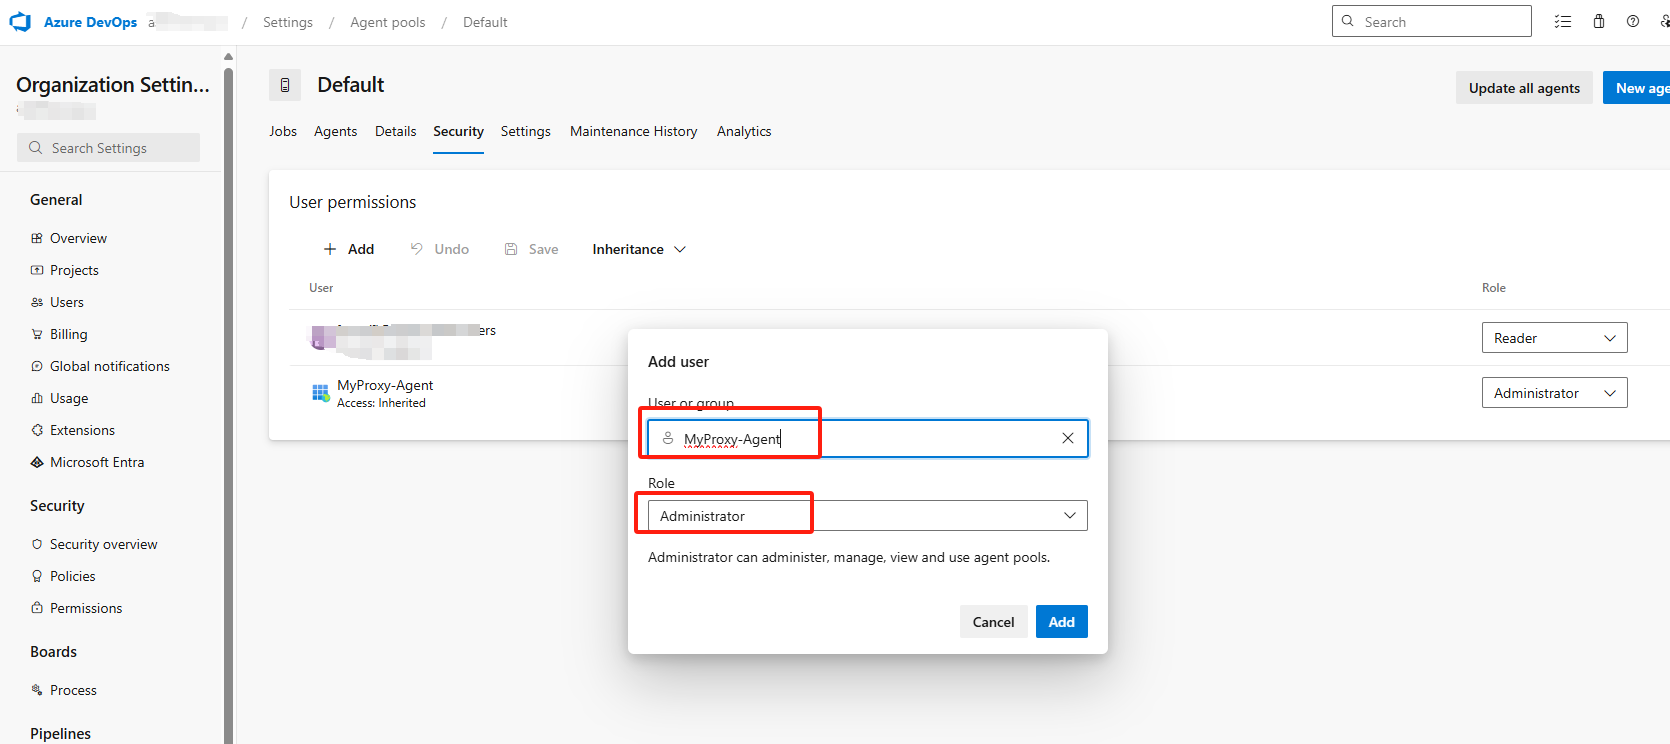This screenshot has height=744, width=1670.
Task: Switch to the Jobs tab
Action: tap(283, 131)
